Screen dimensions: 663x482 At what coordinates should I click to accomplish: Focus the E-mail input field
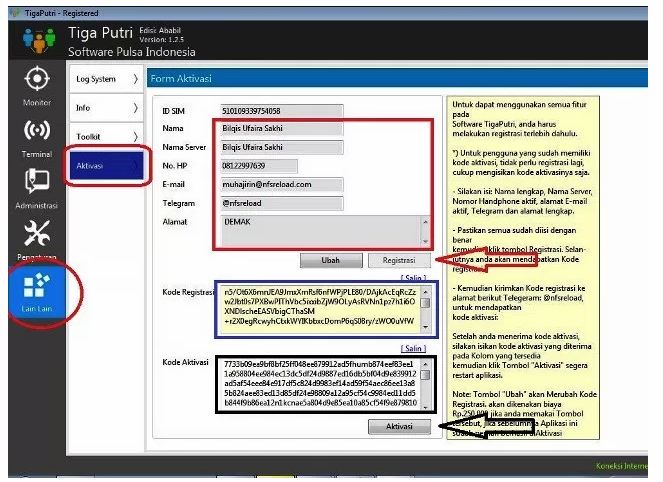[x=282, y=184]
